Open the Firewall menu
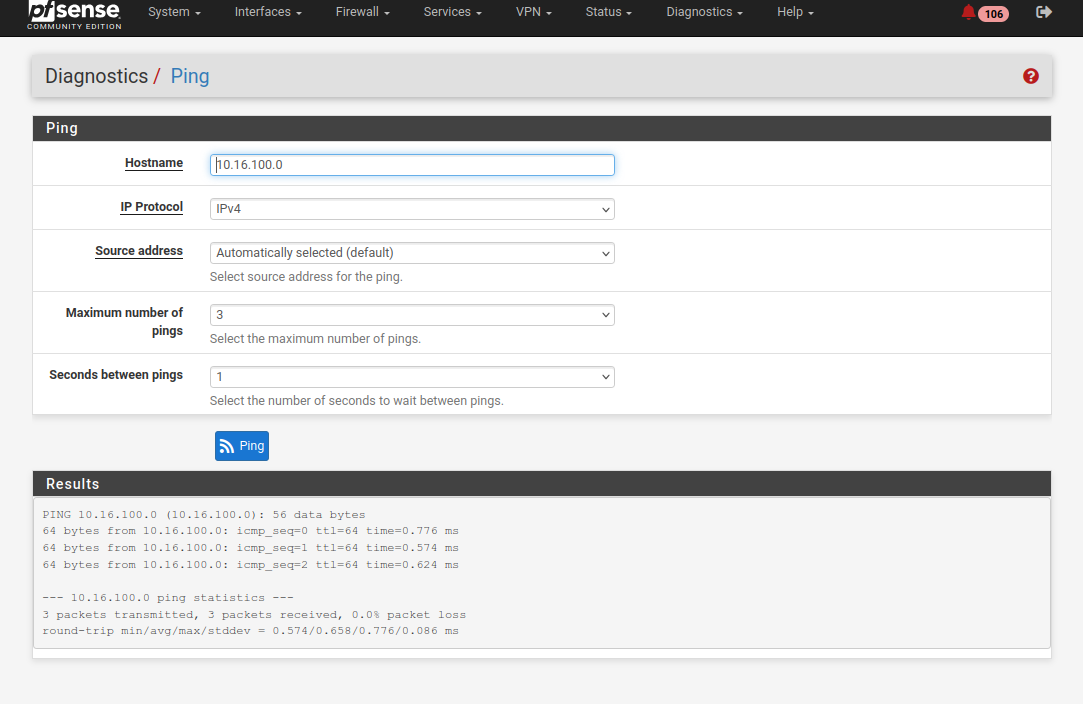 click(x=363, y=12)
